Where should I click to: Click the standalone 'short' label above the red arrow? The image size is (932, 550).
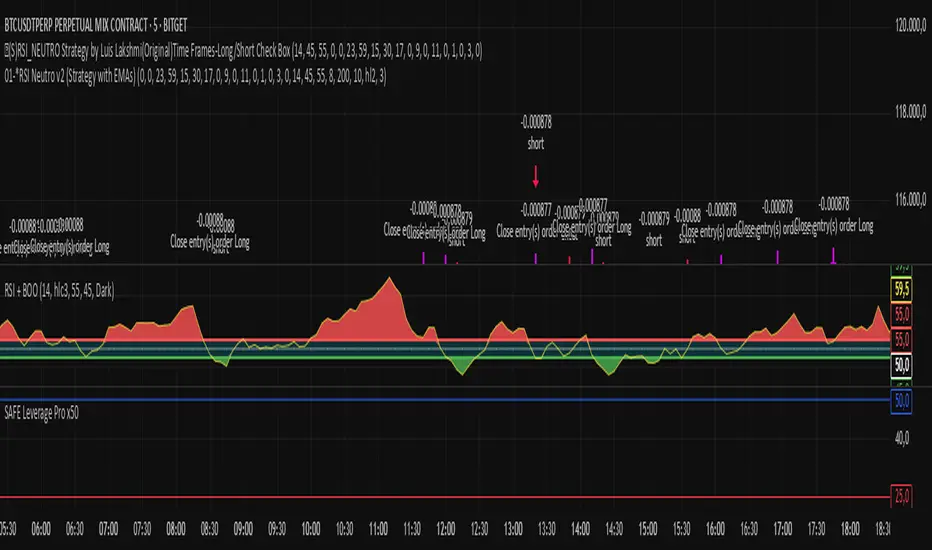[x=536, y=143]
